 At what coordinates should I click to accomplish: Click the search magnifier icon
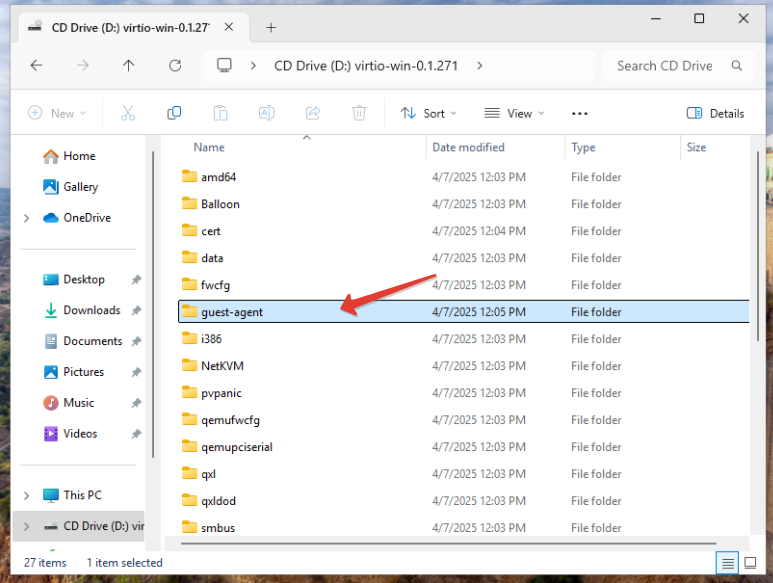click(737, 66)
